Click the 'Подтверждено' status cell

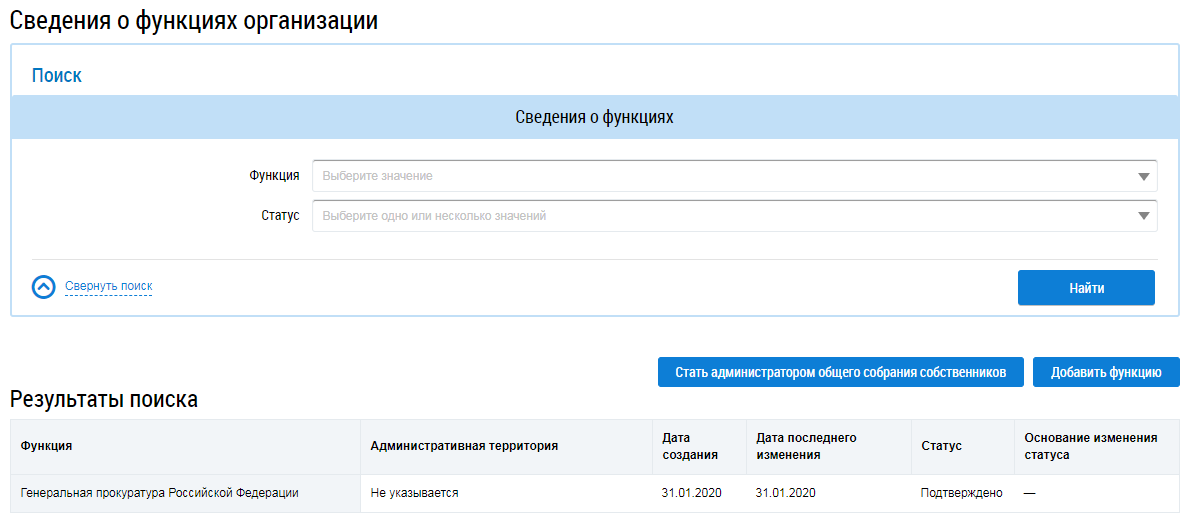(x=961, y=493)
